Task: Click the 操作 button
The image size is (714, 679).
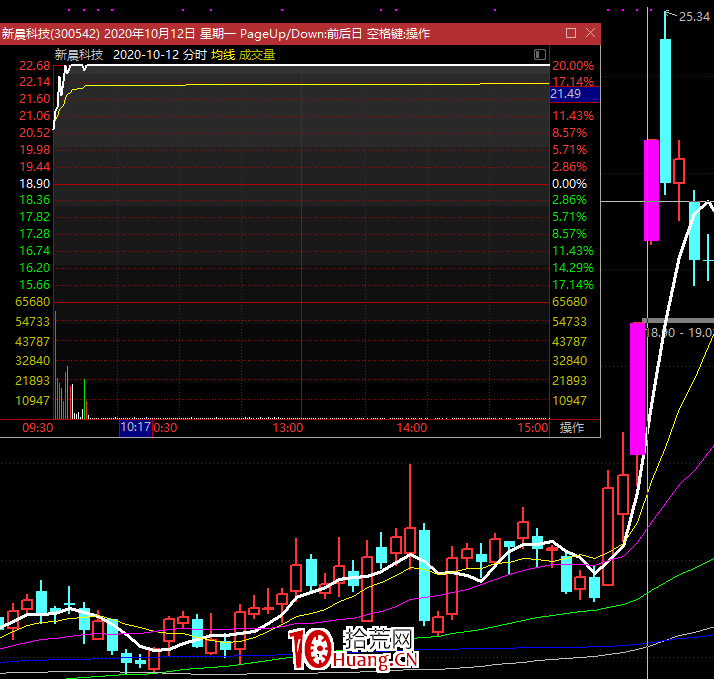Action: click(571, 428)
